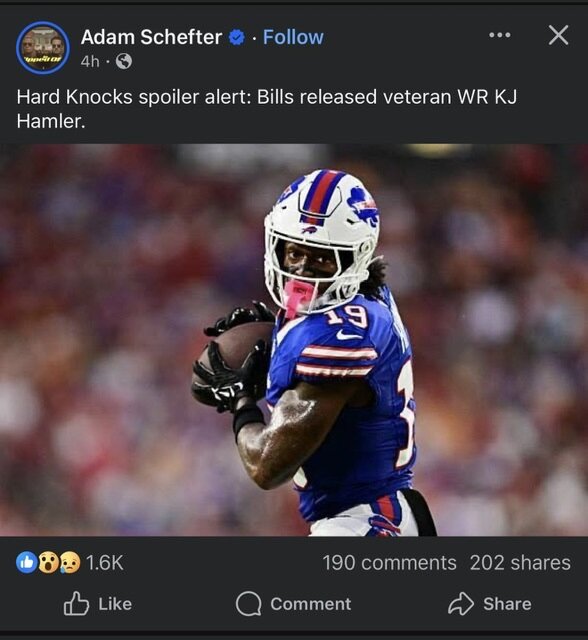
Task: Click the blue verified badge
Action: click(x=237, y=38)
